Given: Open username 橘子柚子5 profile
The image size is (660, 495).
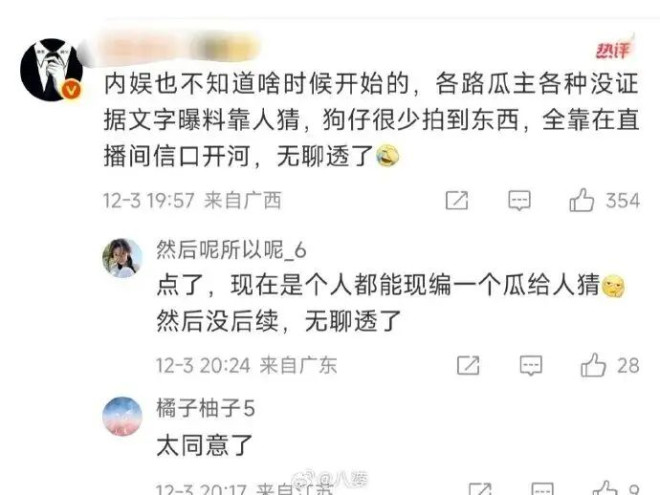Looking at the screenshot, I should [x=205, y=408].
